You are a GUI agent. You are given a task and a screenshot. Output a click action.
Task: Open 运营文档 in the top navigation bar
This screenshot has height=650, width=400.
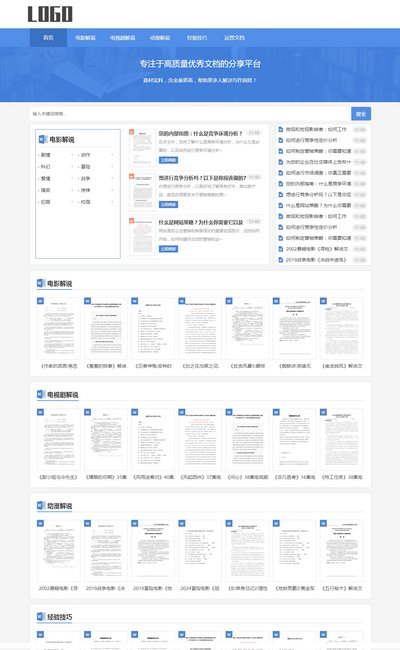tap(234, 38)
